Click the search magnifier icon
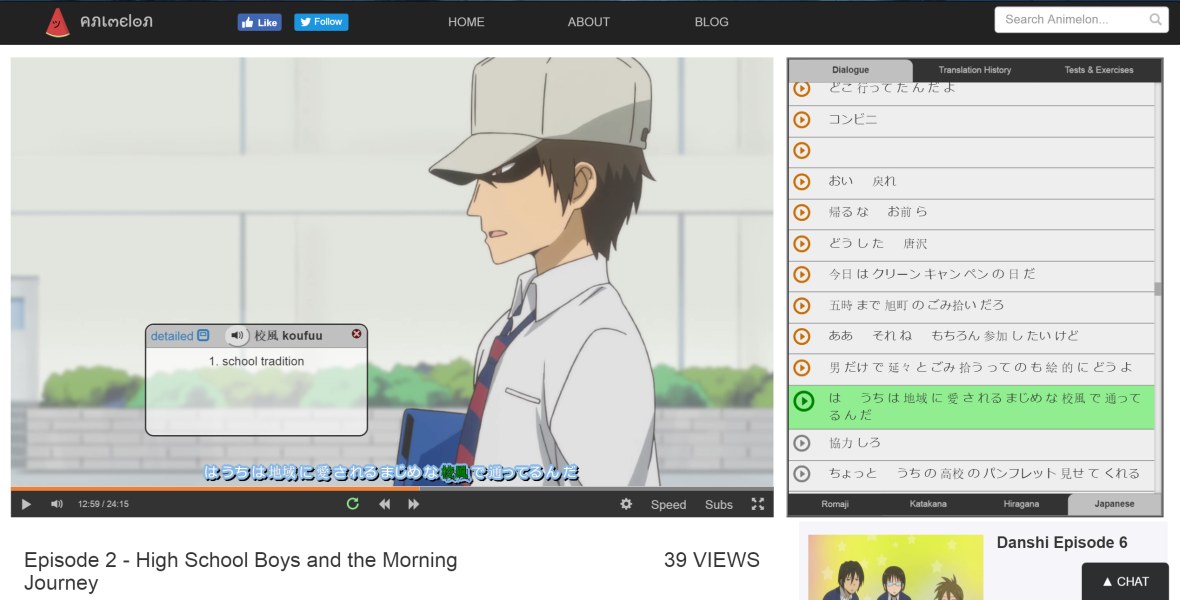This screenshot has height=600, width=1180. (1155, 20)
